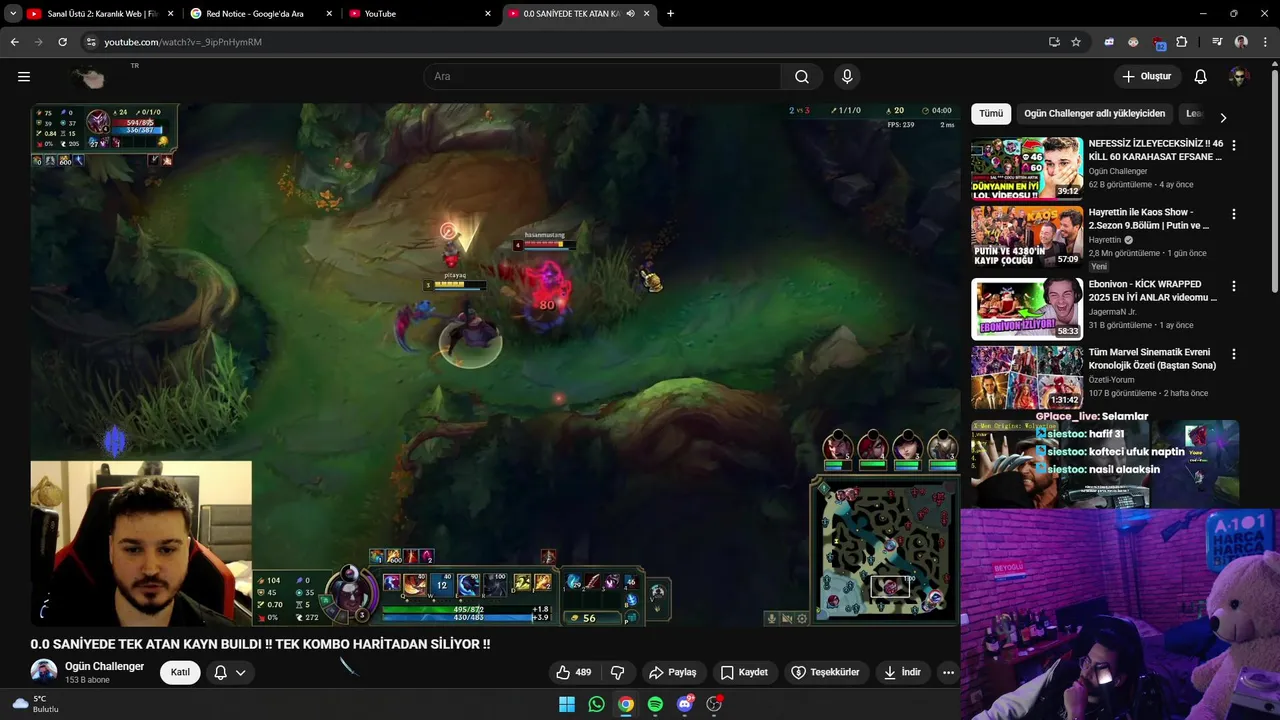Click the Oluştur create button
The width and height of the screenshot is (1280, 720).
tap(1146, 77)
